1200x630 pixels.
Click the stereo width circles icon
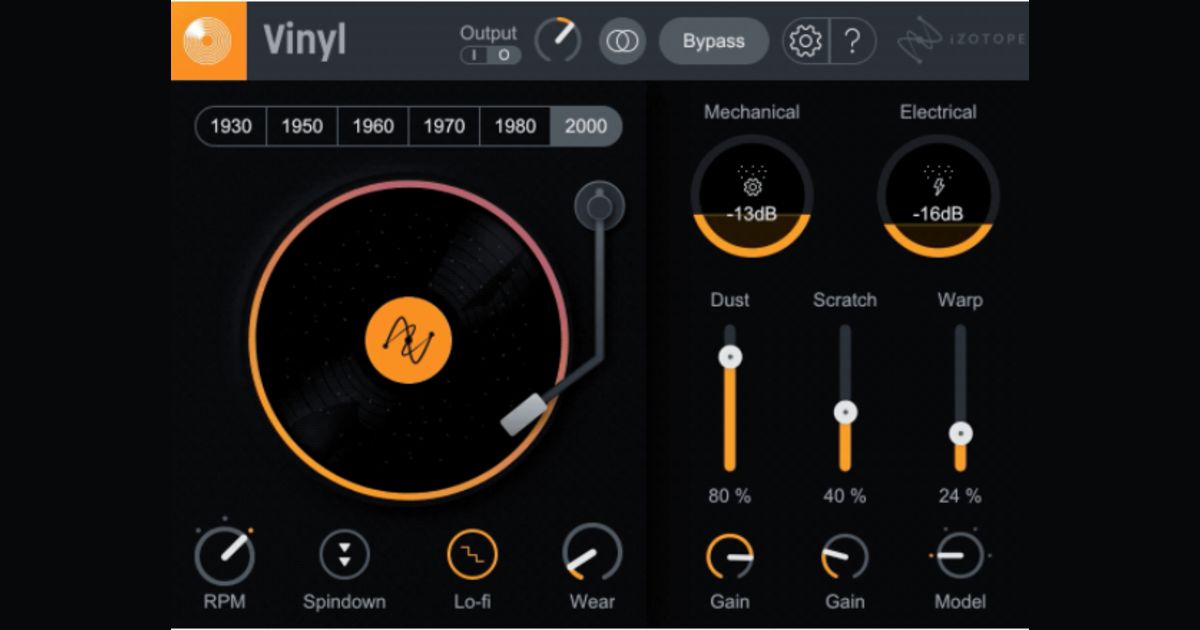(x=621, y=41)
